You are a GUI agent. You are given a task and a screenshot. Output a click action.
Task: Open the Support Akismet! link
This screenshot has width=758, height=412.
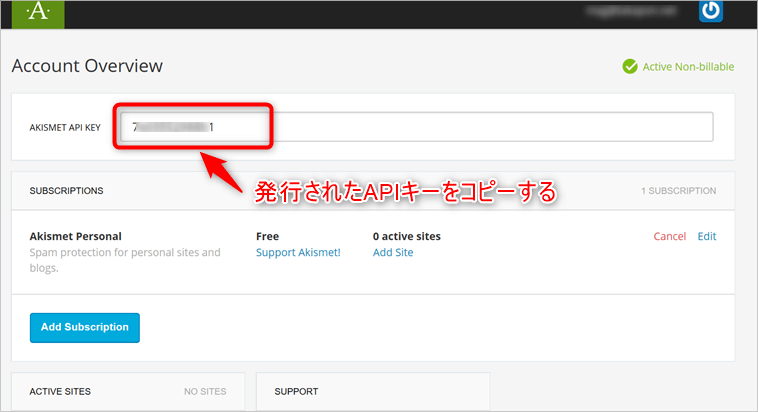coord(298,252)
